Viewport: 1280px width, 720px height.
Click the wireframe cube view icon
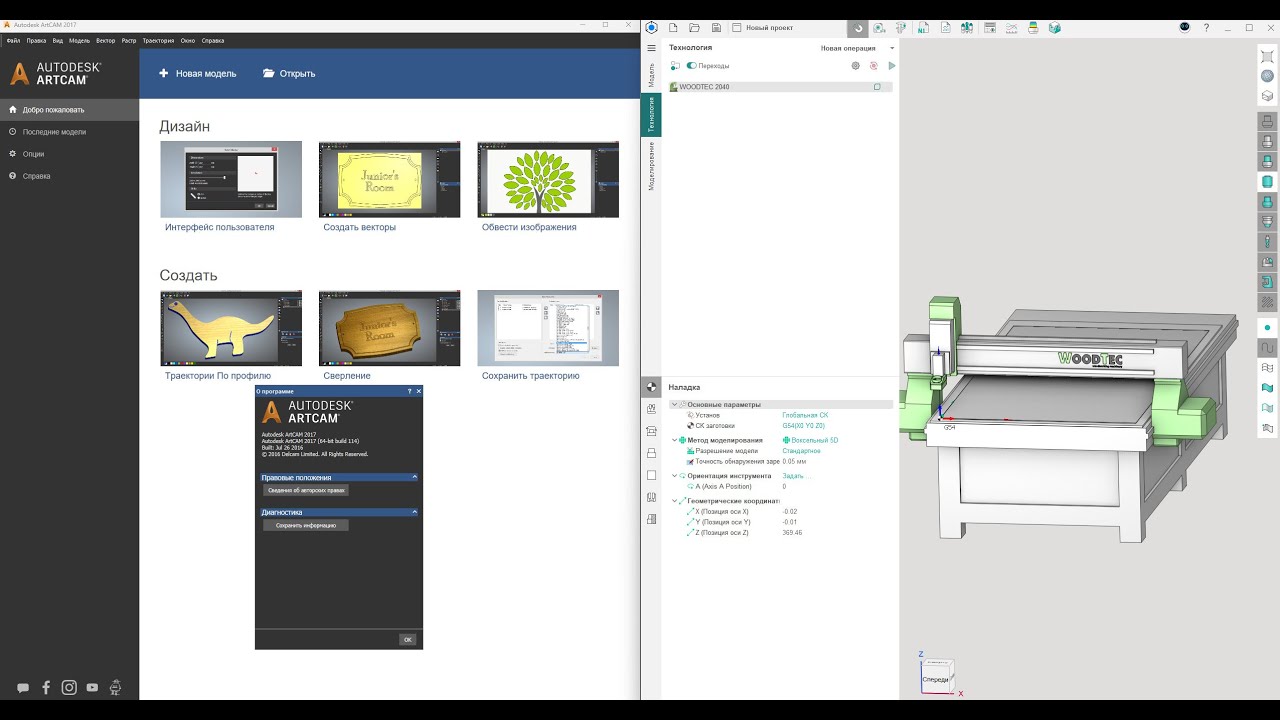pos(1267,96)
